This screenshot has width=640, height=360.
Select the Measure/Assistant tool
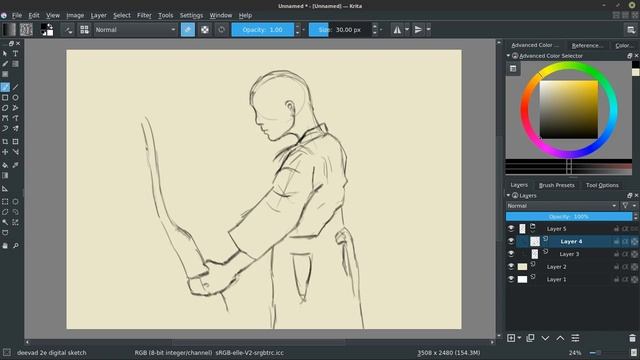pyautogui.click(x=5, y=189)
